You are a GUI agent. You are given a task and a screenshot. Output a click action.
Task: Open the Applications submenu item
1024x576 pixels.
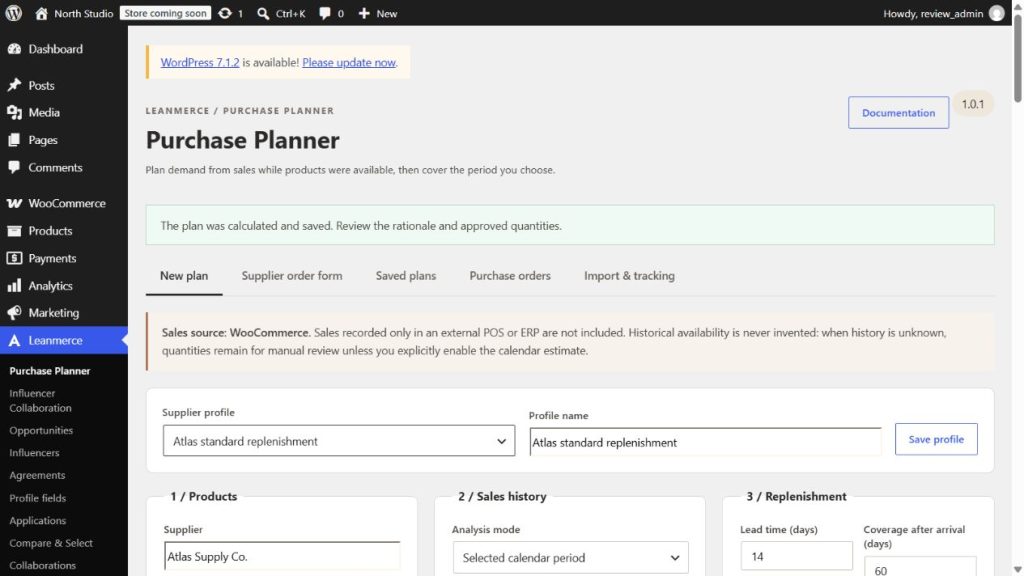38,520
